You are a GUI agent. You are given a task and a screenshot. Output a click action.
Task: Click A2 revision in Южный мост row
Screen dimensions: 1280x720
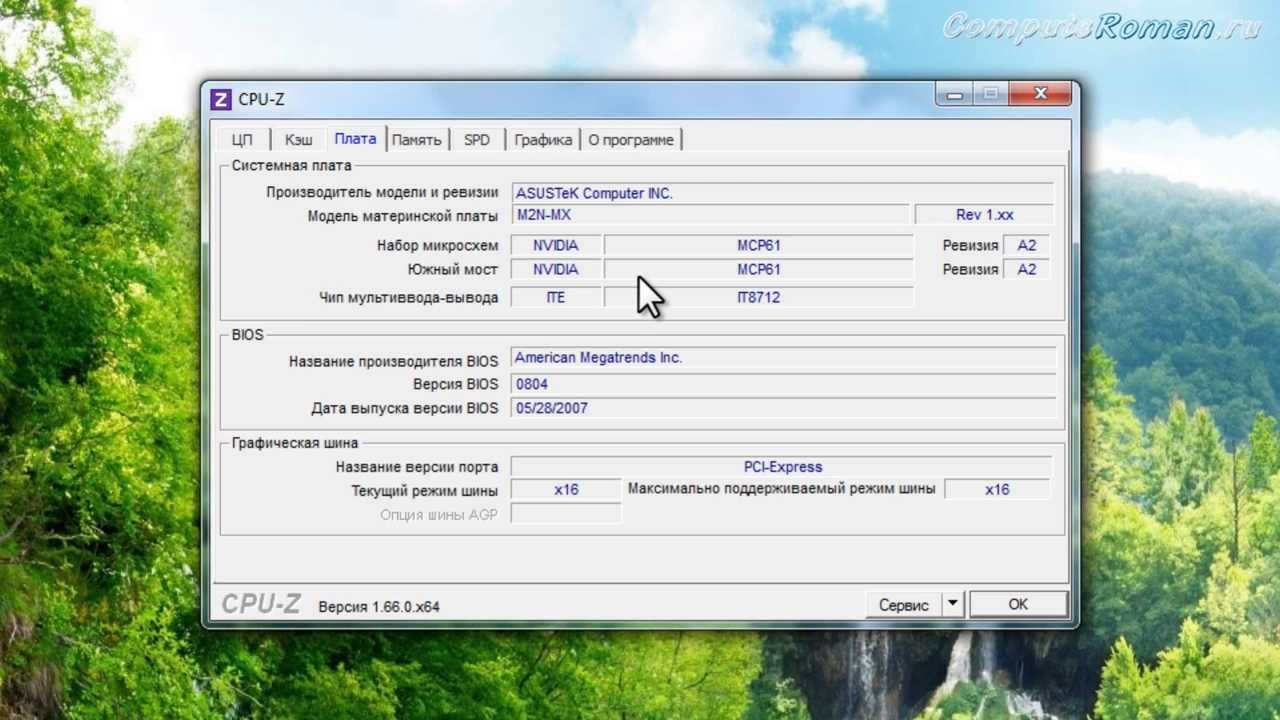1027,269
